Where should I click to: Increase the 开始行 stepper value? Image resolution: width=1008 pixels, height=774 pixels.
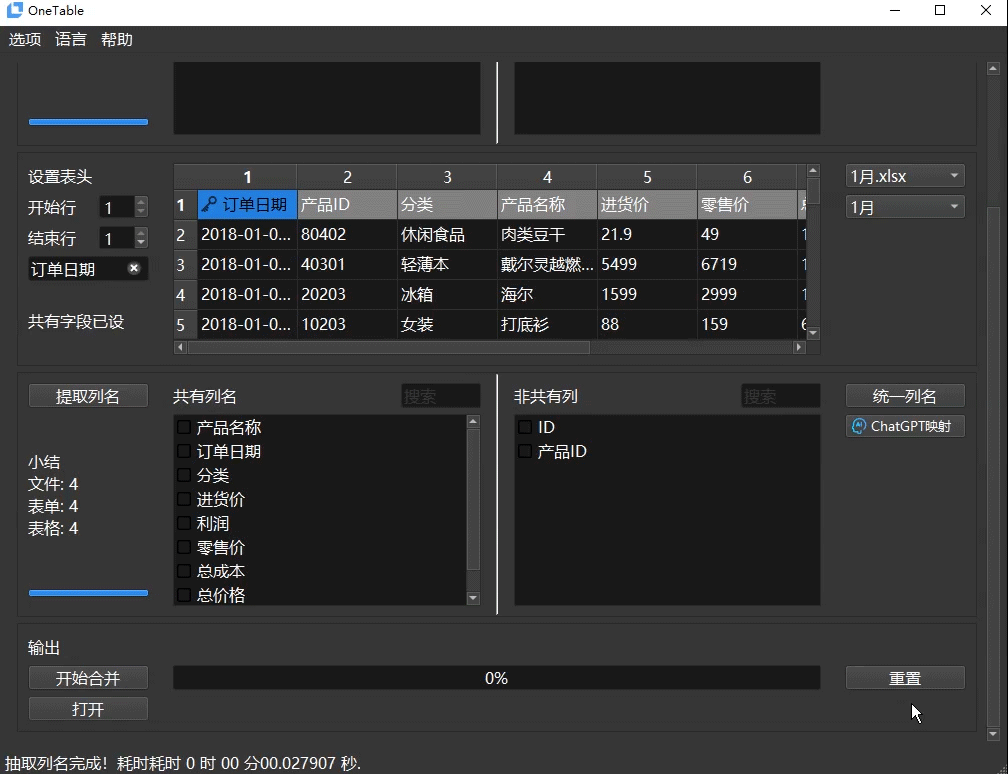(141, 201)
